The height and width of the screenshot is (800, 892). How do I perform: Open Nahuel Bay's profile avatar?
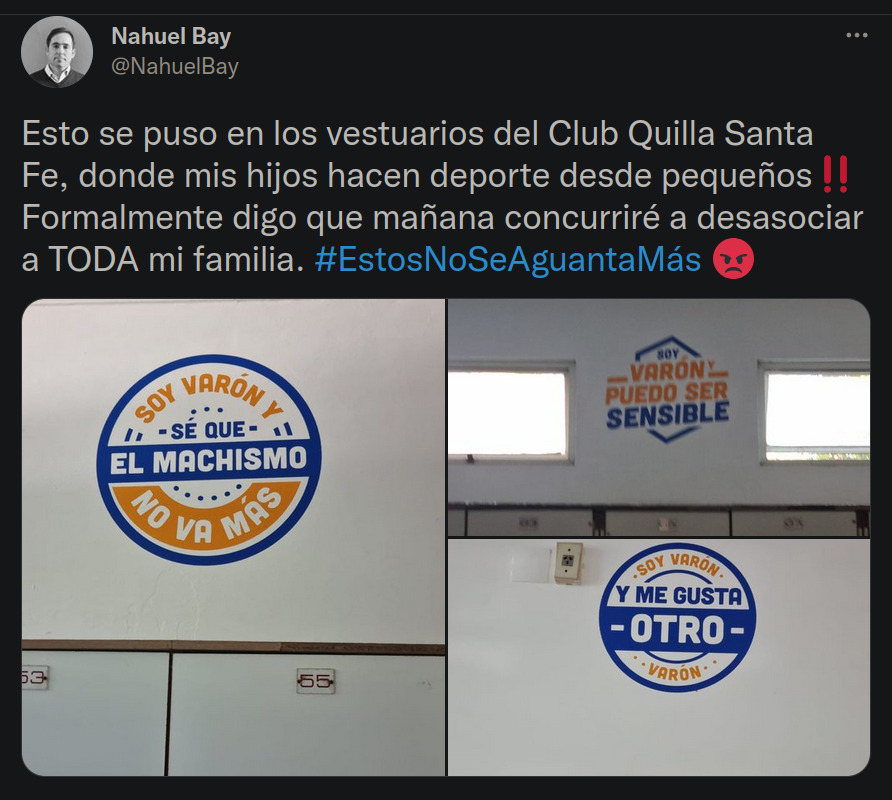click(x=57, y=52)
